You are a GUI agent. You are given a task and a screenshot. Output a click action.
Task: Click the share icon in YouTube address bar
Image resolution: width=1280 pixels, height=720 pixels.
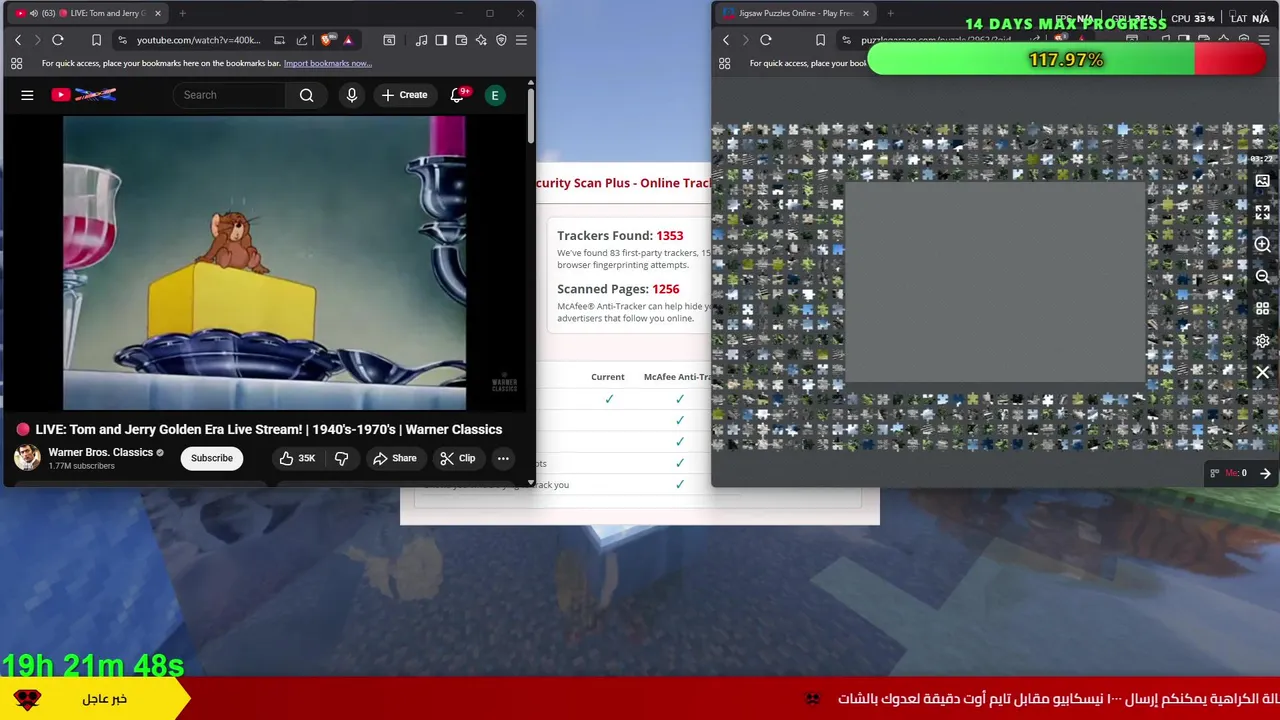point(302,40)
